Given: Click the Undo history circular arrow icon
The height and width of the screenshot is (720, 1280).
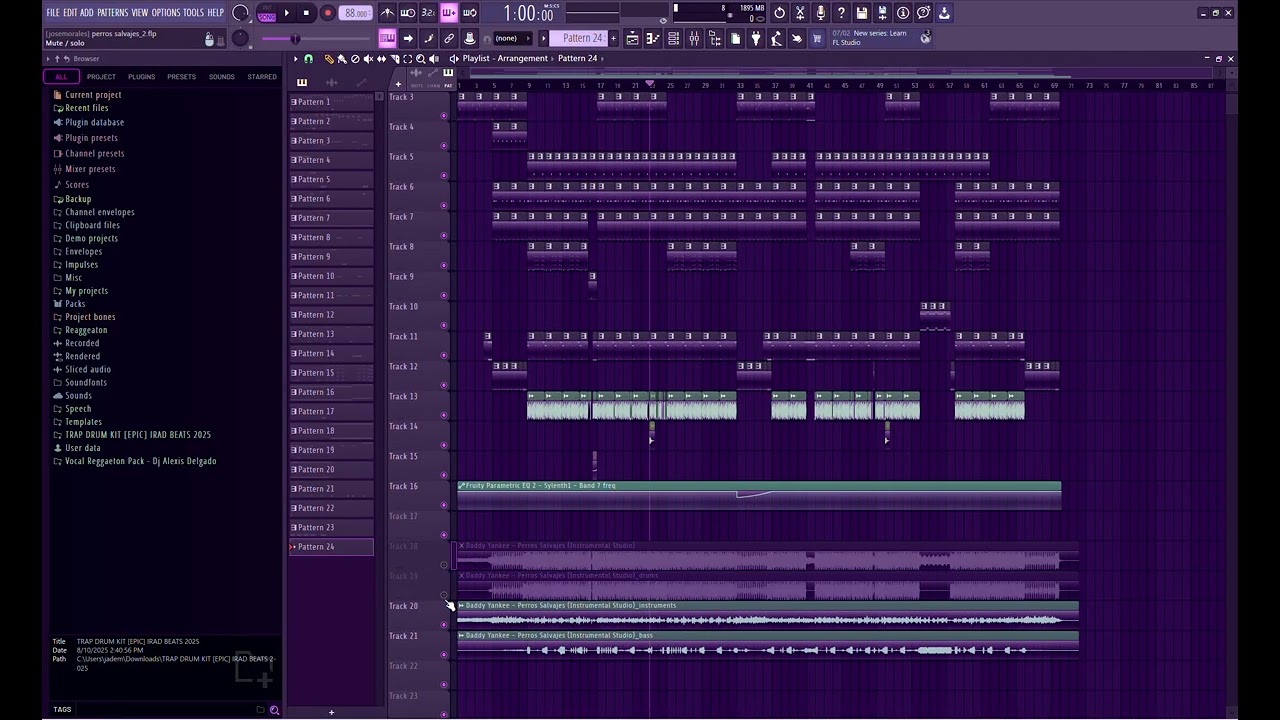Looking at the screenshot, I should (x=779, y=13).
